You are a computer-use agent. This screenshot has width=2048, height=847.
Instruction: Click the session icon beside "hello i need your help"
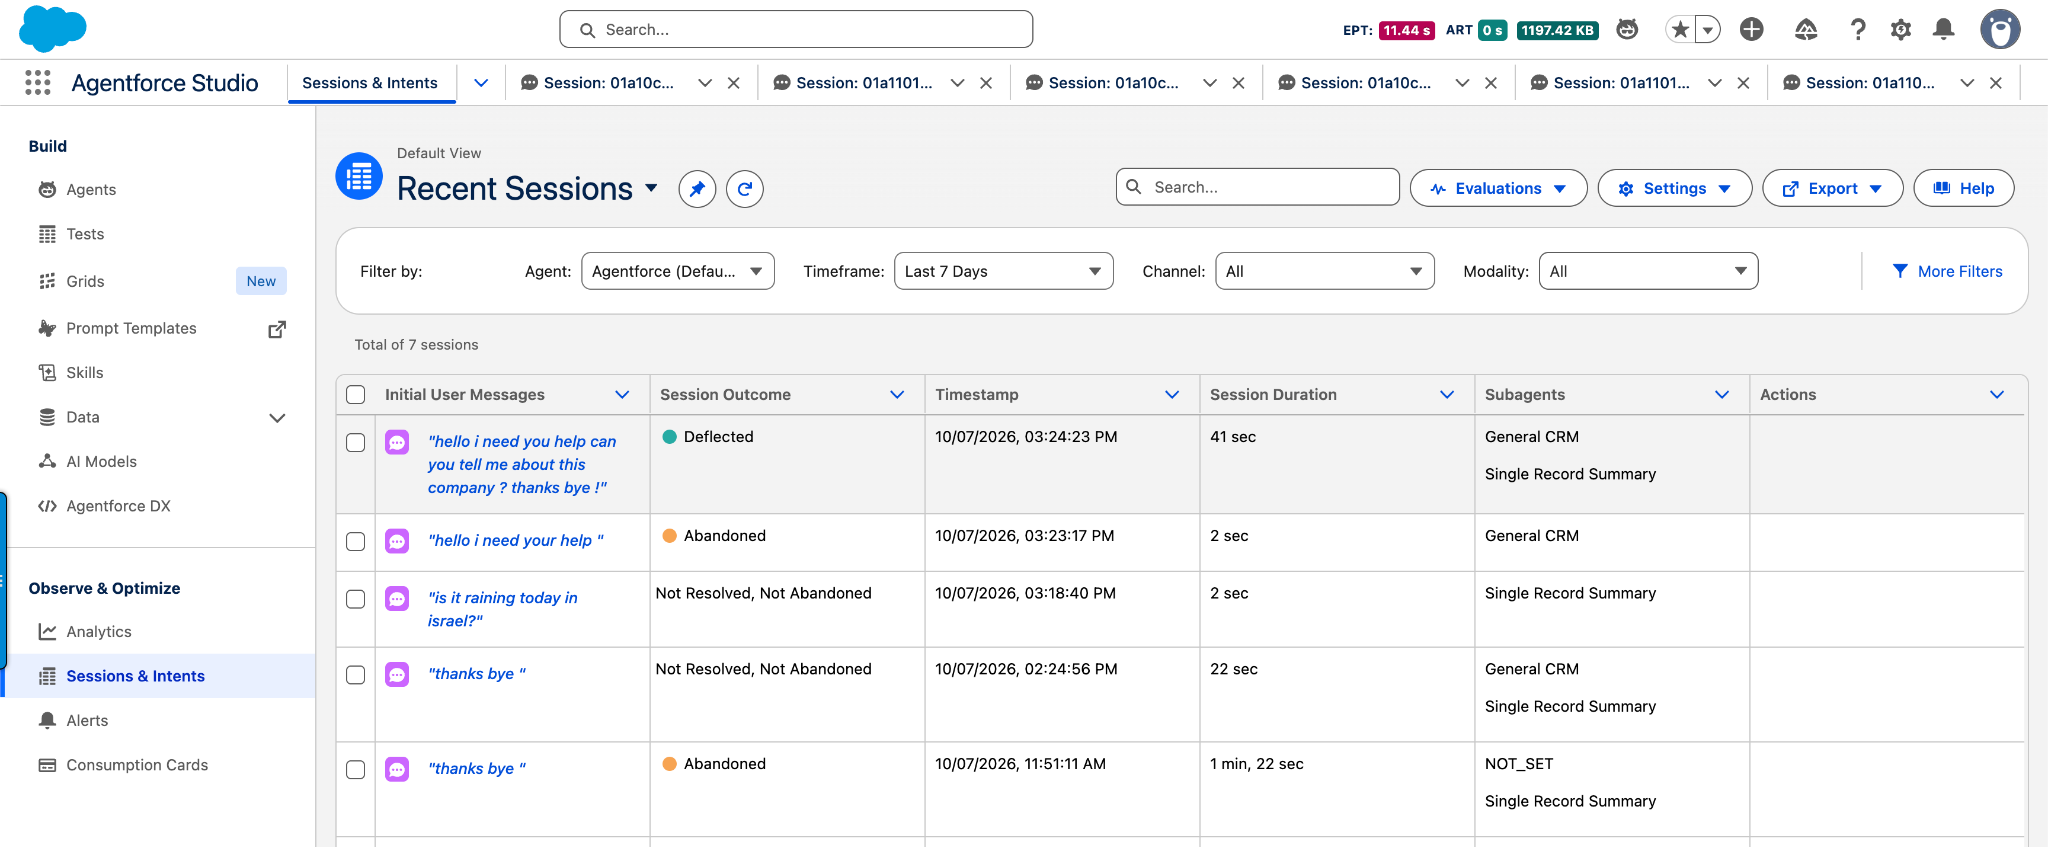pos(397,541)
